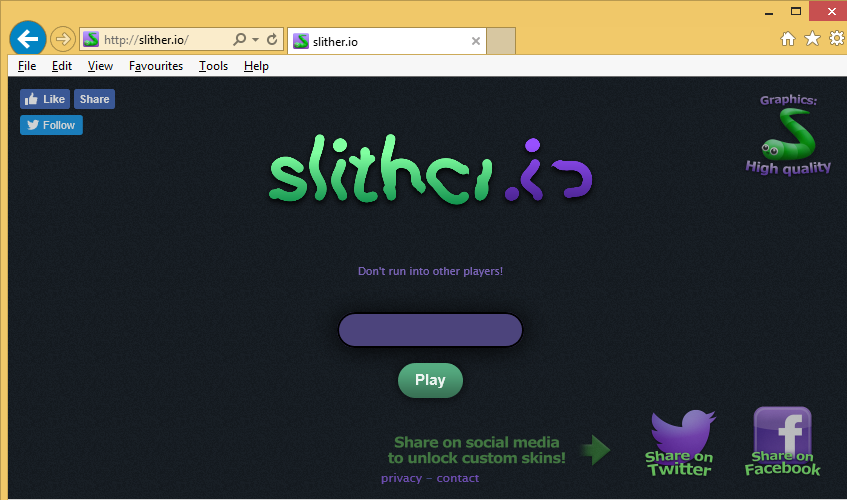Image resolution: width=847 pixels, height=500 pixels.
Task: Open the Edit menu
Action: pyautogui.click(x=62, y=66)
